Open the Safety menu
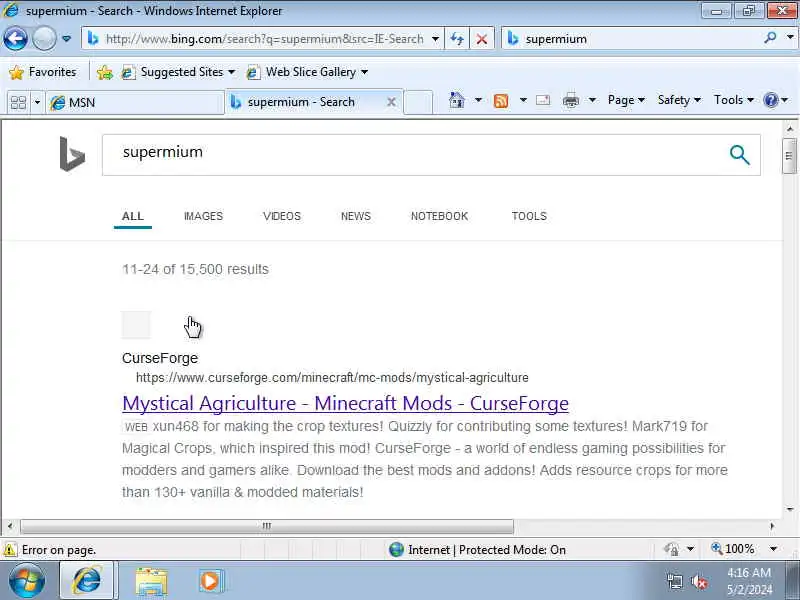 coord(679,100)
